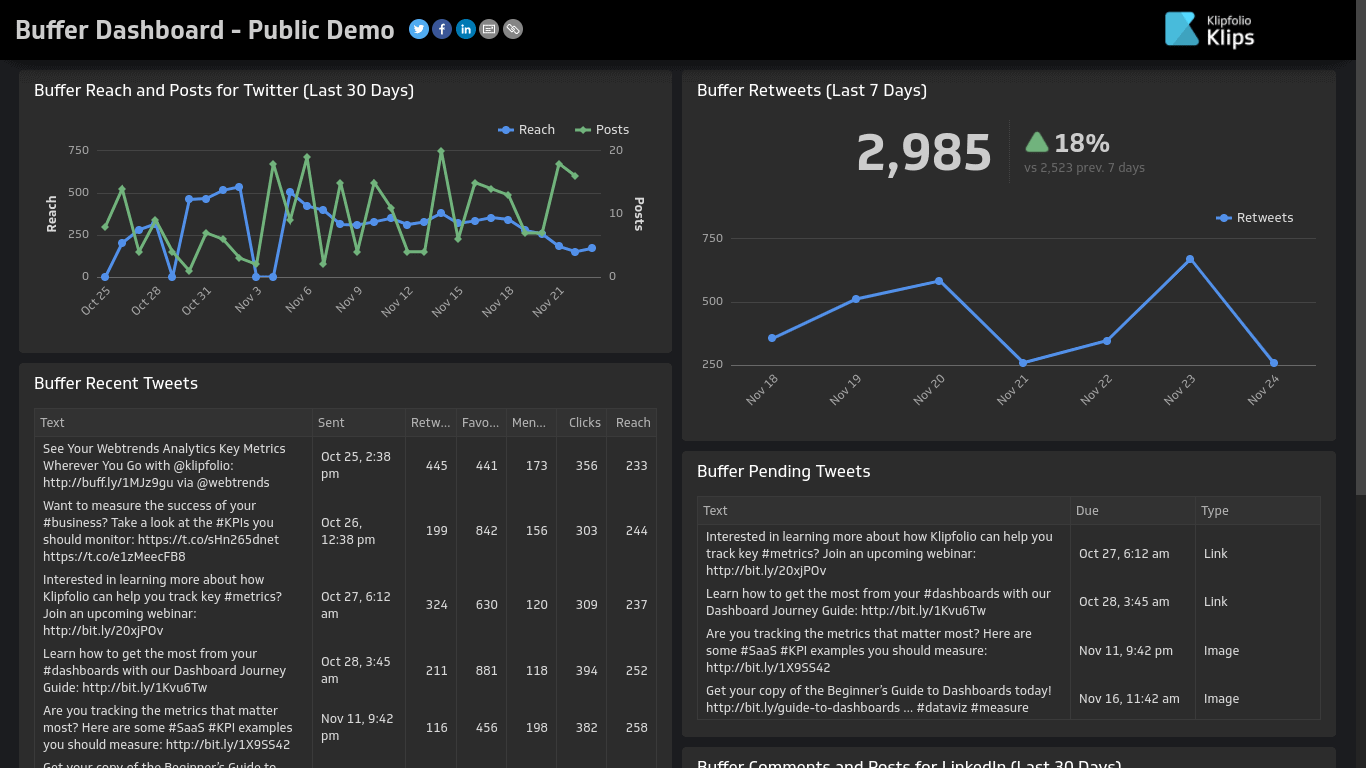Sort Recent Tweets by Favorites column
Image resolution: width=1366 pixels, height=768 pixels.
click(481, 423)
